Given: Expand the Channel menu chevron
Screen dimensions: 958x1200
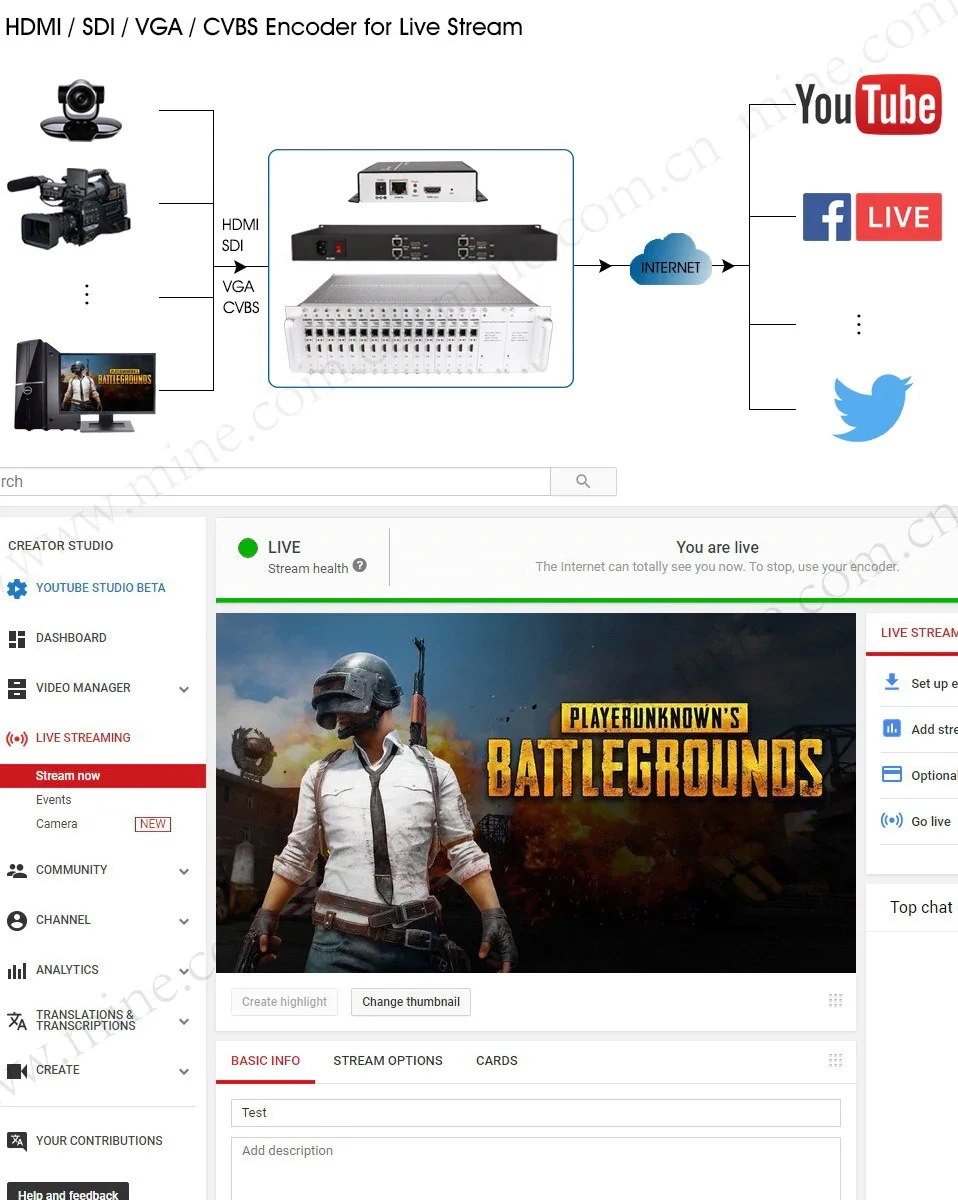Looking at the screenshot, I should (x=184, y=921).
